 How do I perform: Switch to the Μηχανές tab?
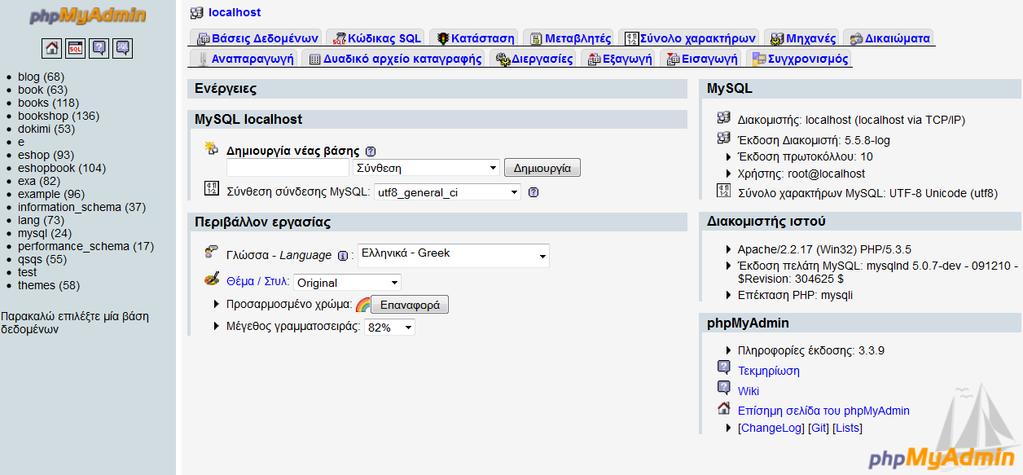pyautogui.click(x=802, y=38)
